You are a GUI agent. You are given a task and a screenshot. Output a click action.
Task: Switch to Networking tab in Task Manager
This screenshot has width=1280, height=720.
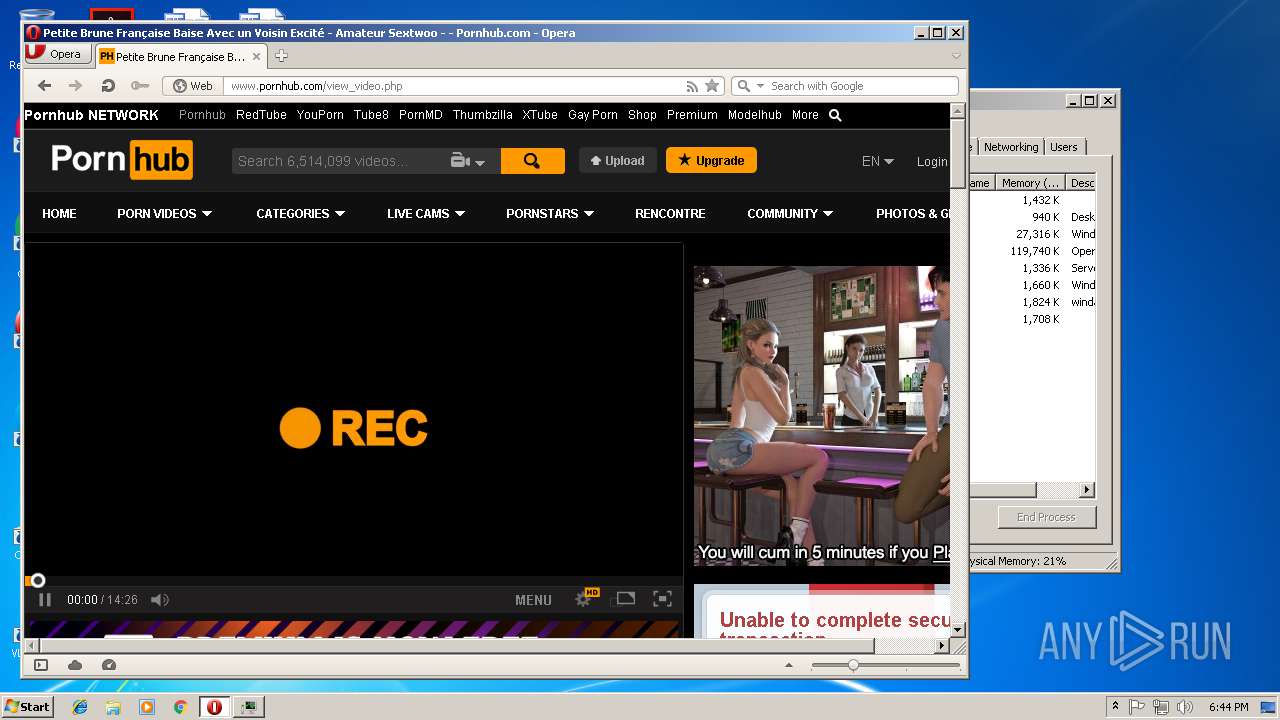click(x=1011, y=147)
